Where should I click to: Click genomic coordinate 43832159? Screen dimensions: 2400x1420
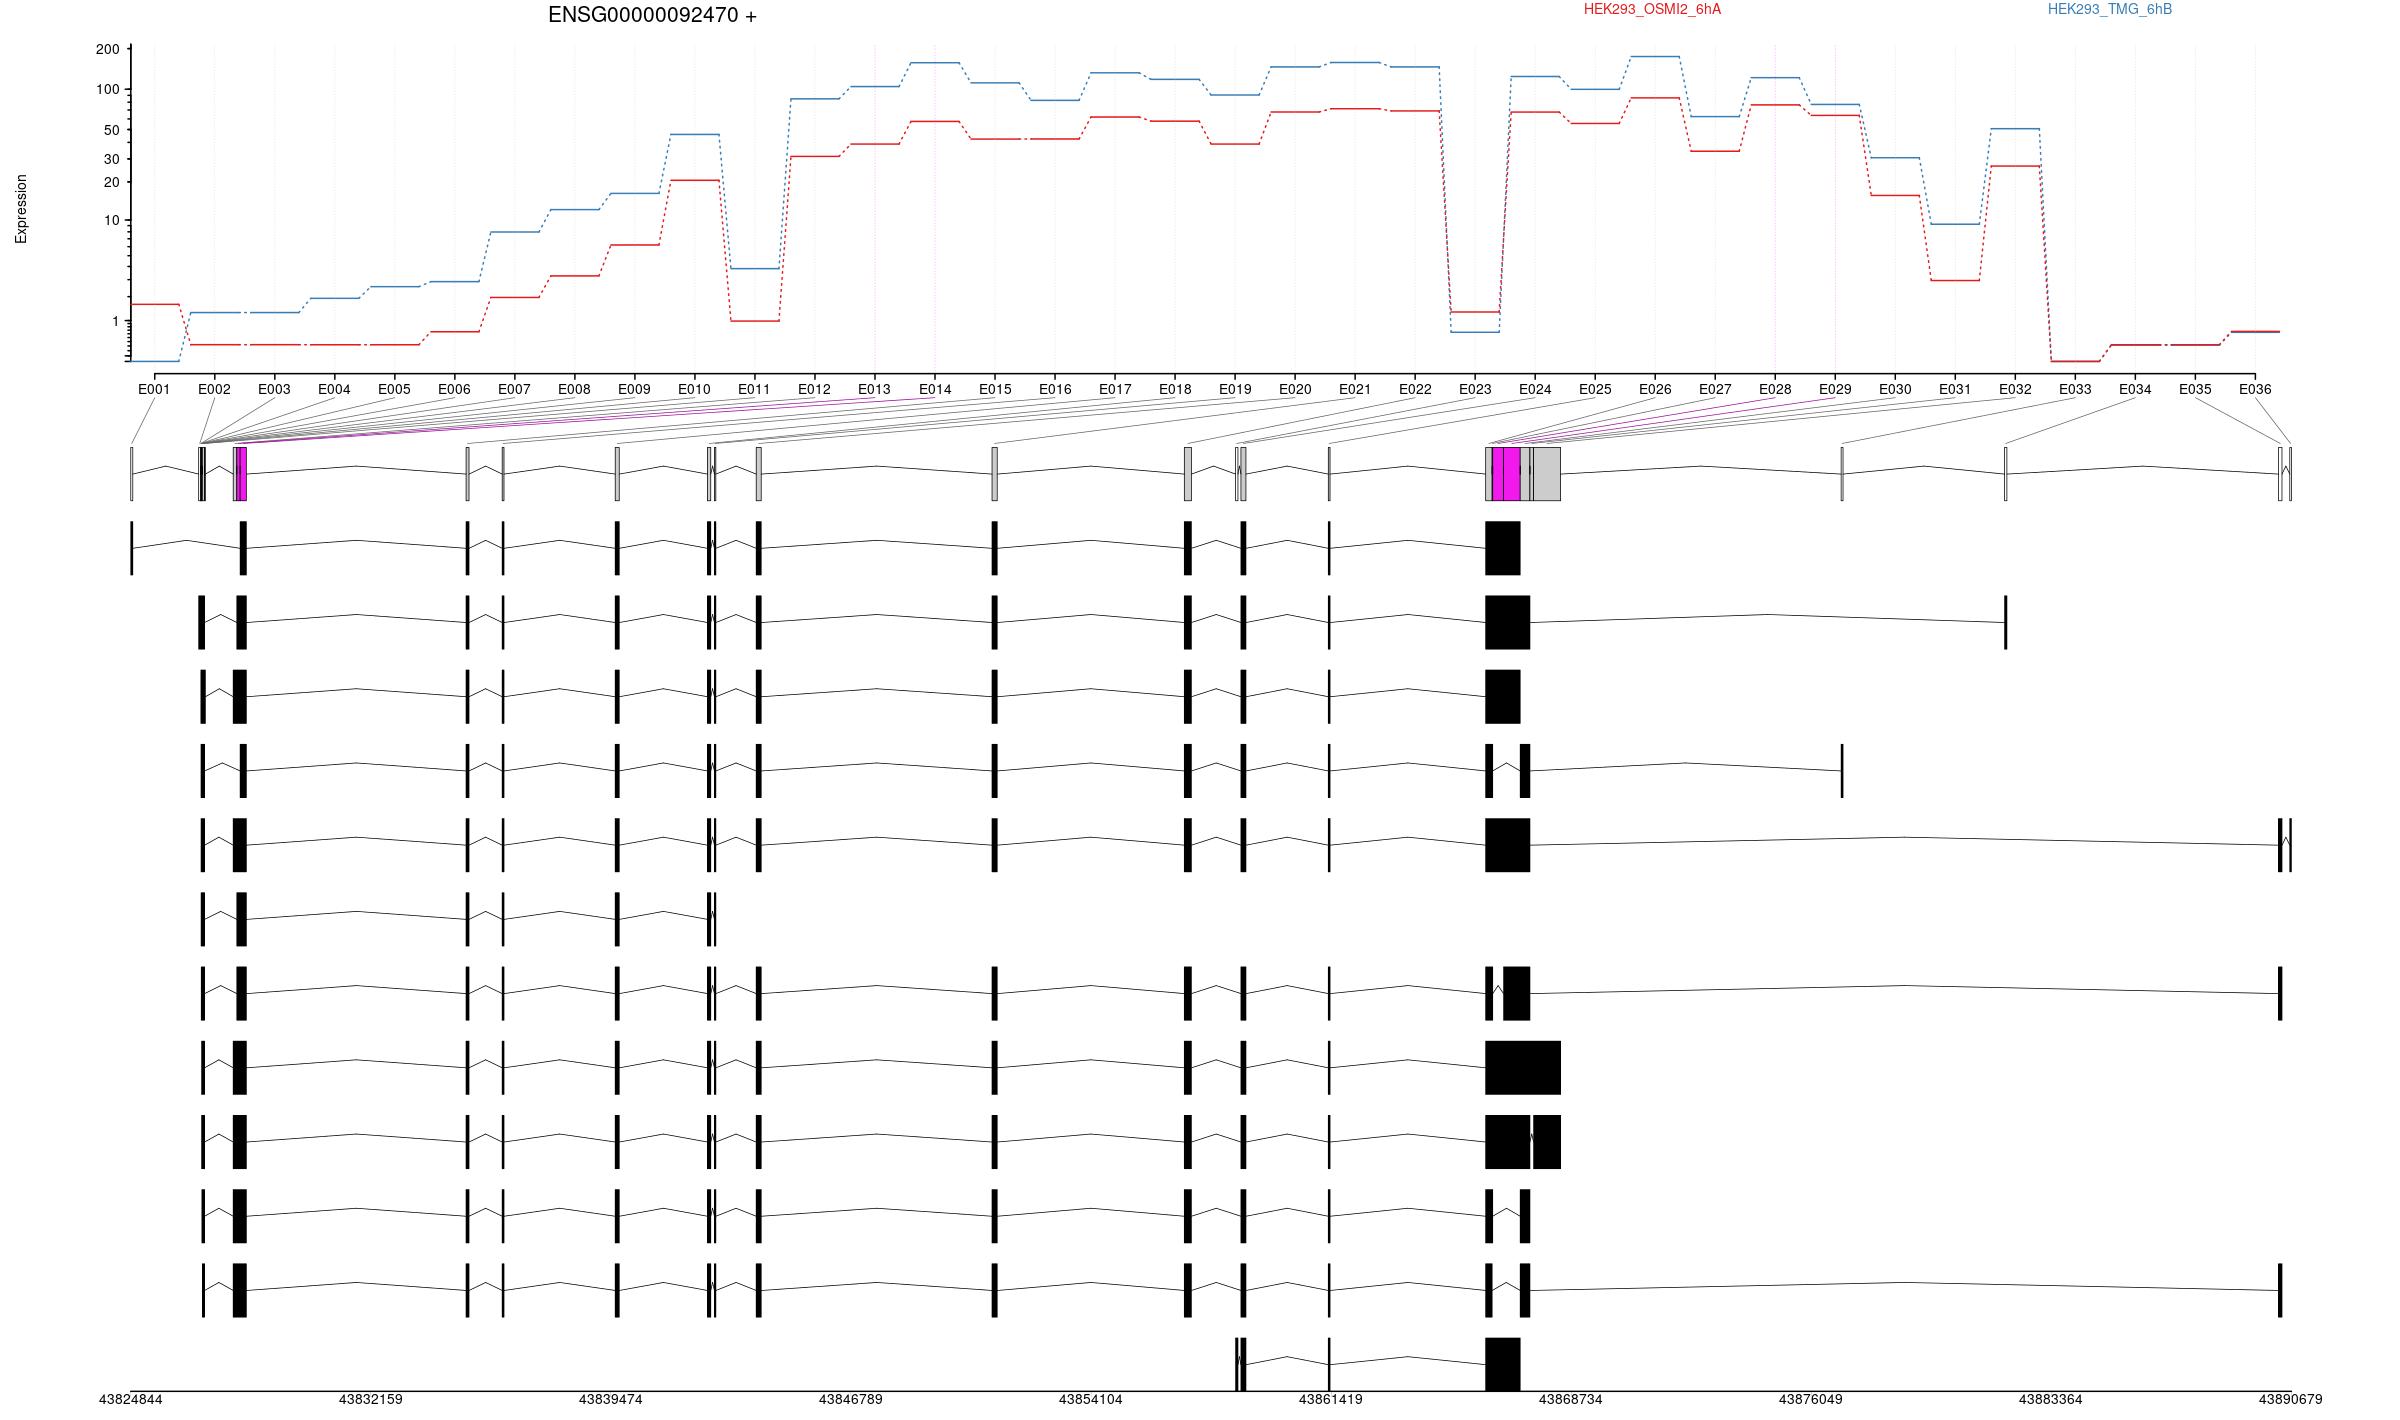coord(371,1399)
